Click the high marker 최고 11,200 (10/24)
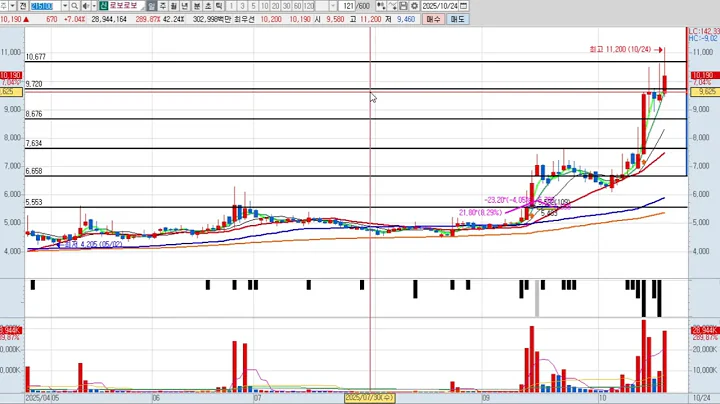 (620, 49)
